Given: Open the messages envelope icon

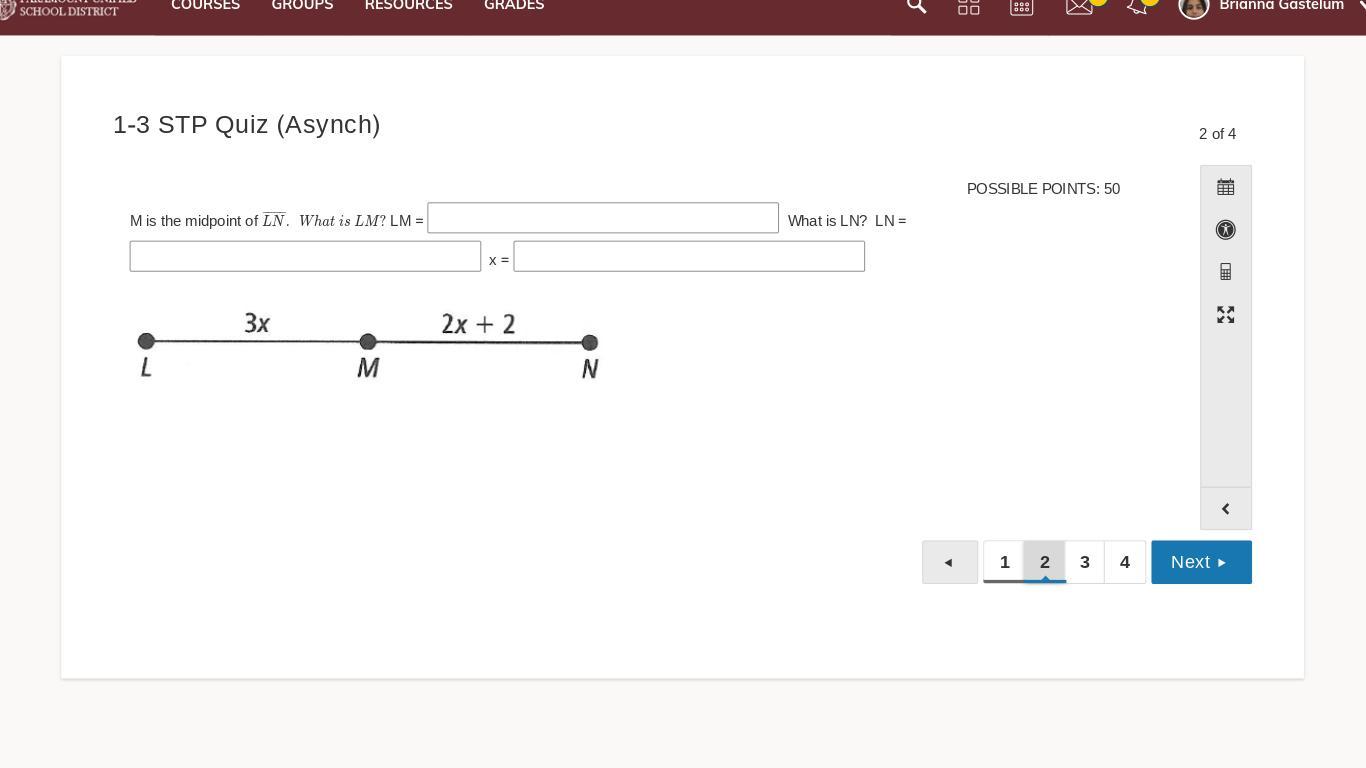Looking at the screenshot, I should pos(1079,6).
